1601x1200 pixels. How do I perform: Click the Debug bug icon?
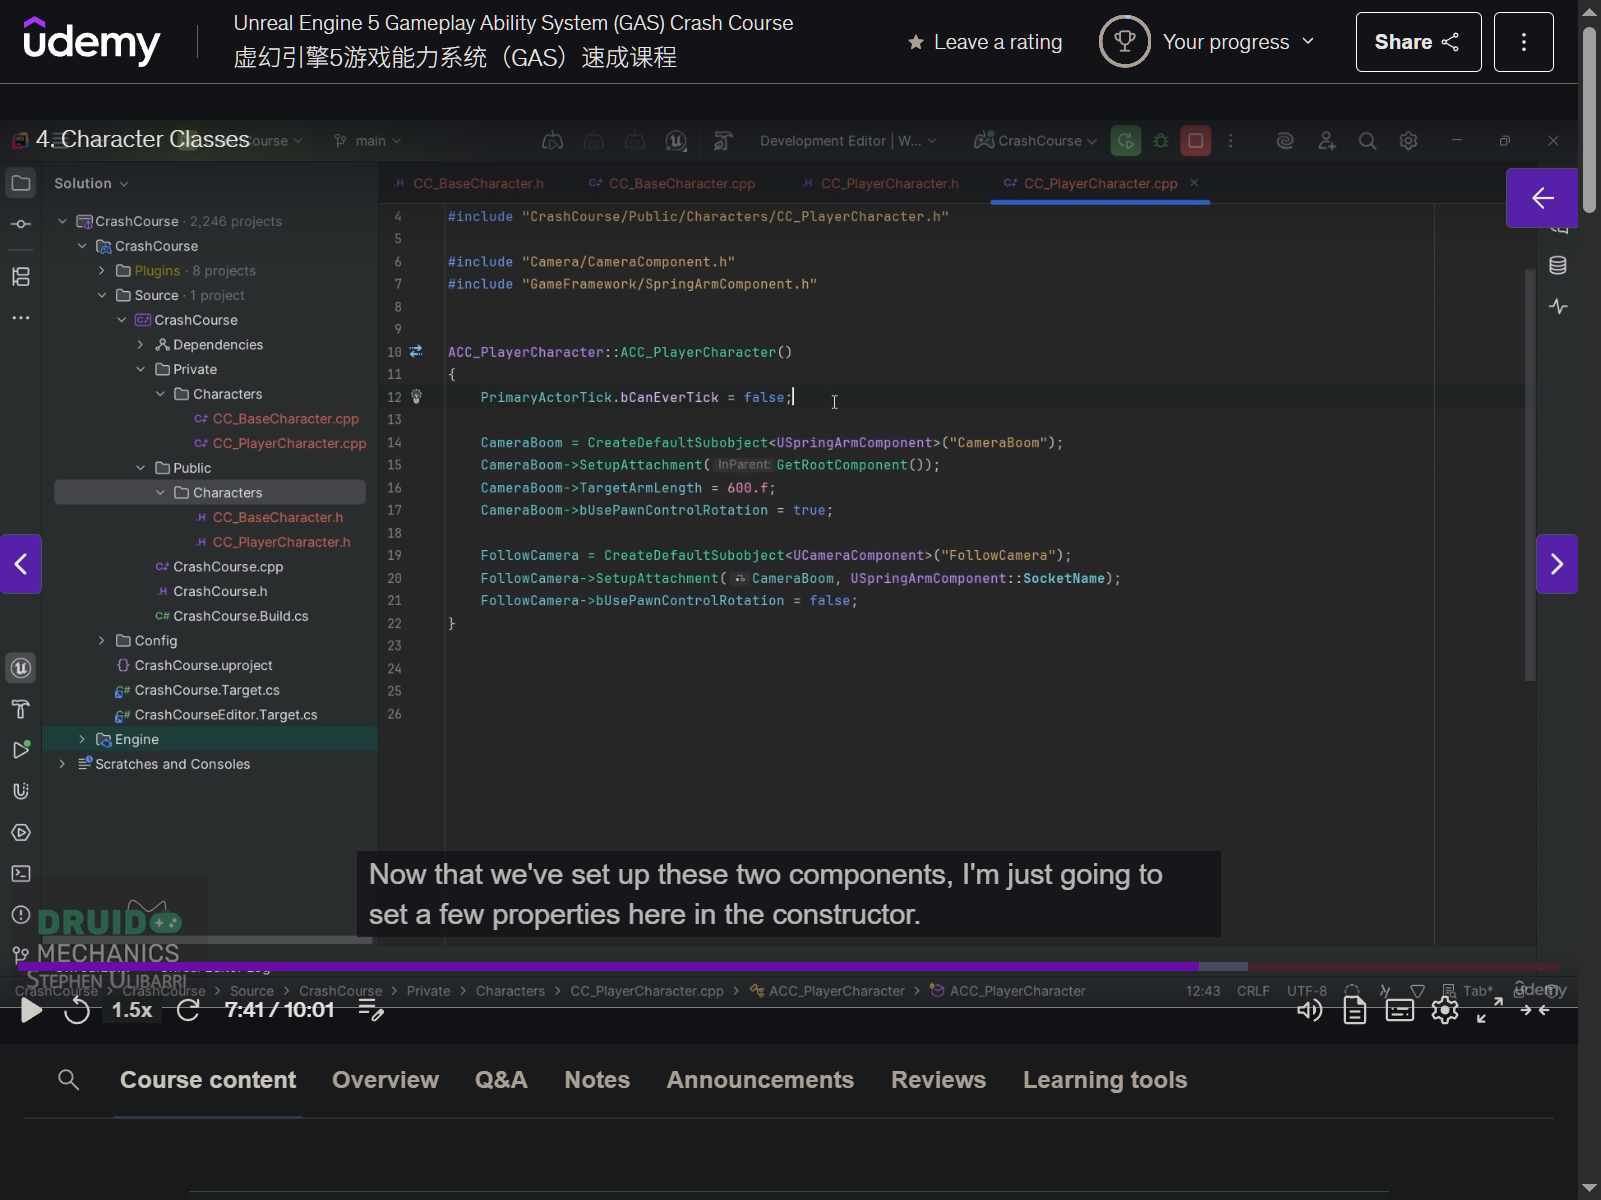click(x=1161, y=141)
